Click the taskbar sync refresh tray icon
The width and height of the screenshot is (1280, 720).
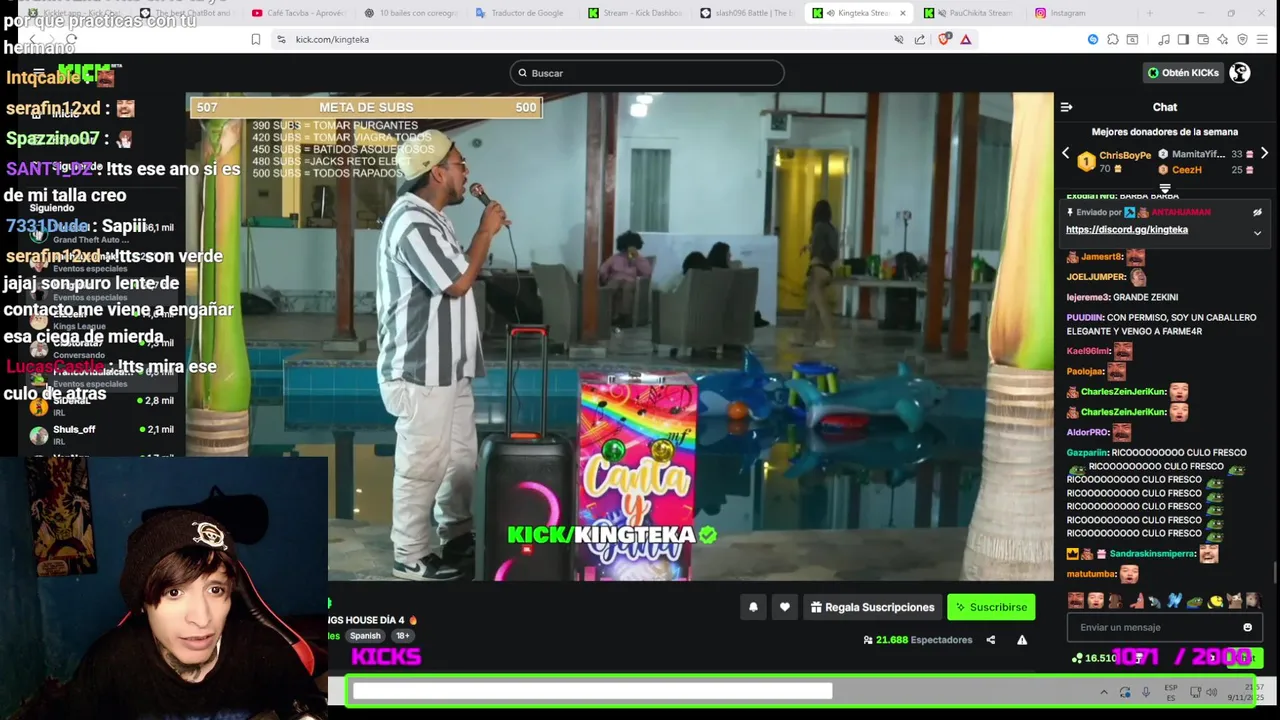click(x=1125, y=692)
